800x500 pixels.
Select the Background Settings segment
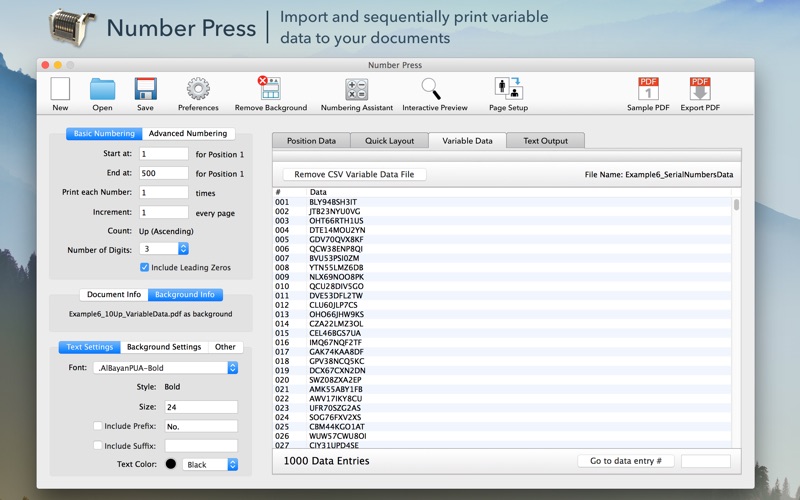pos(164,347)
